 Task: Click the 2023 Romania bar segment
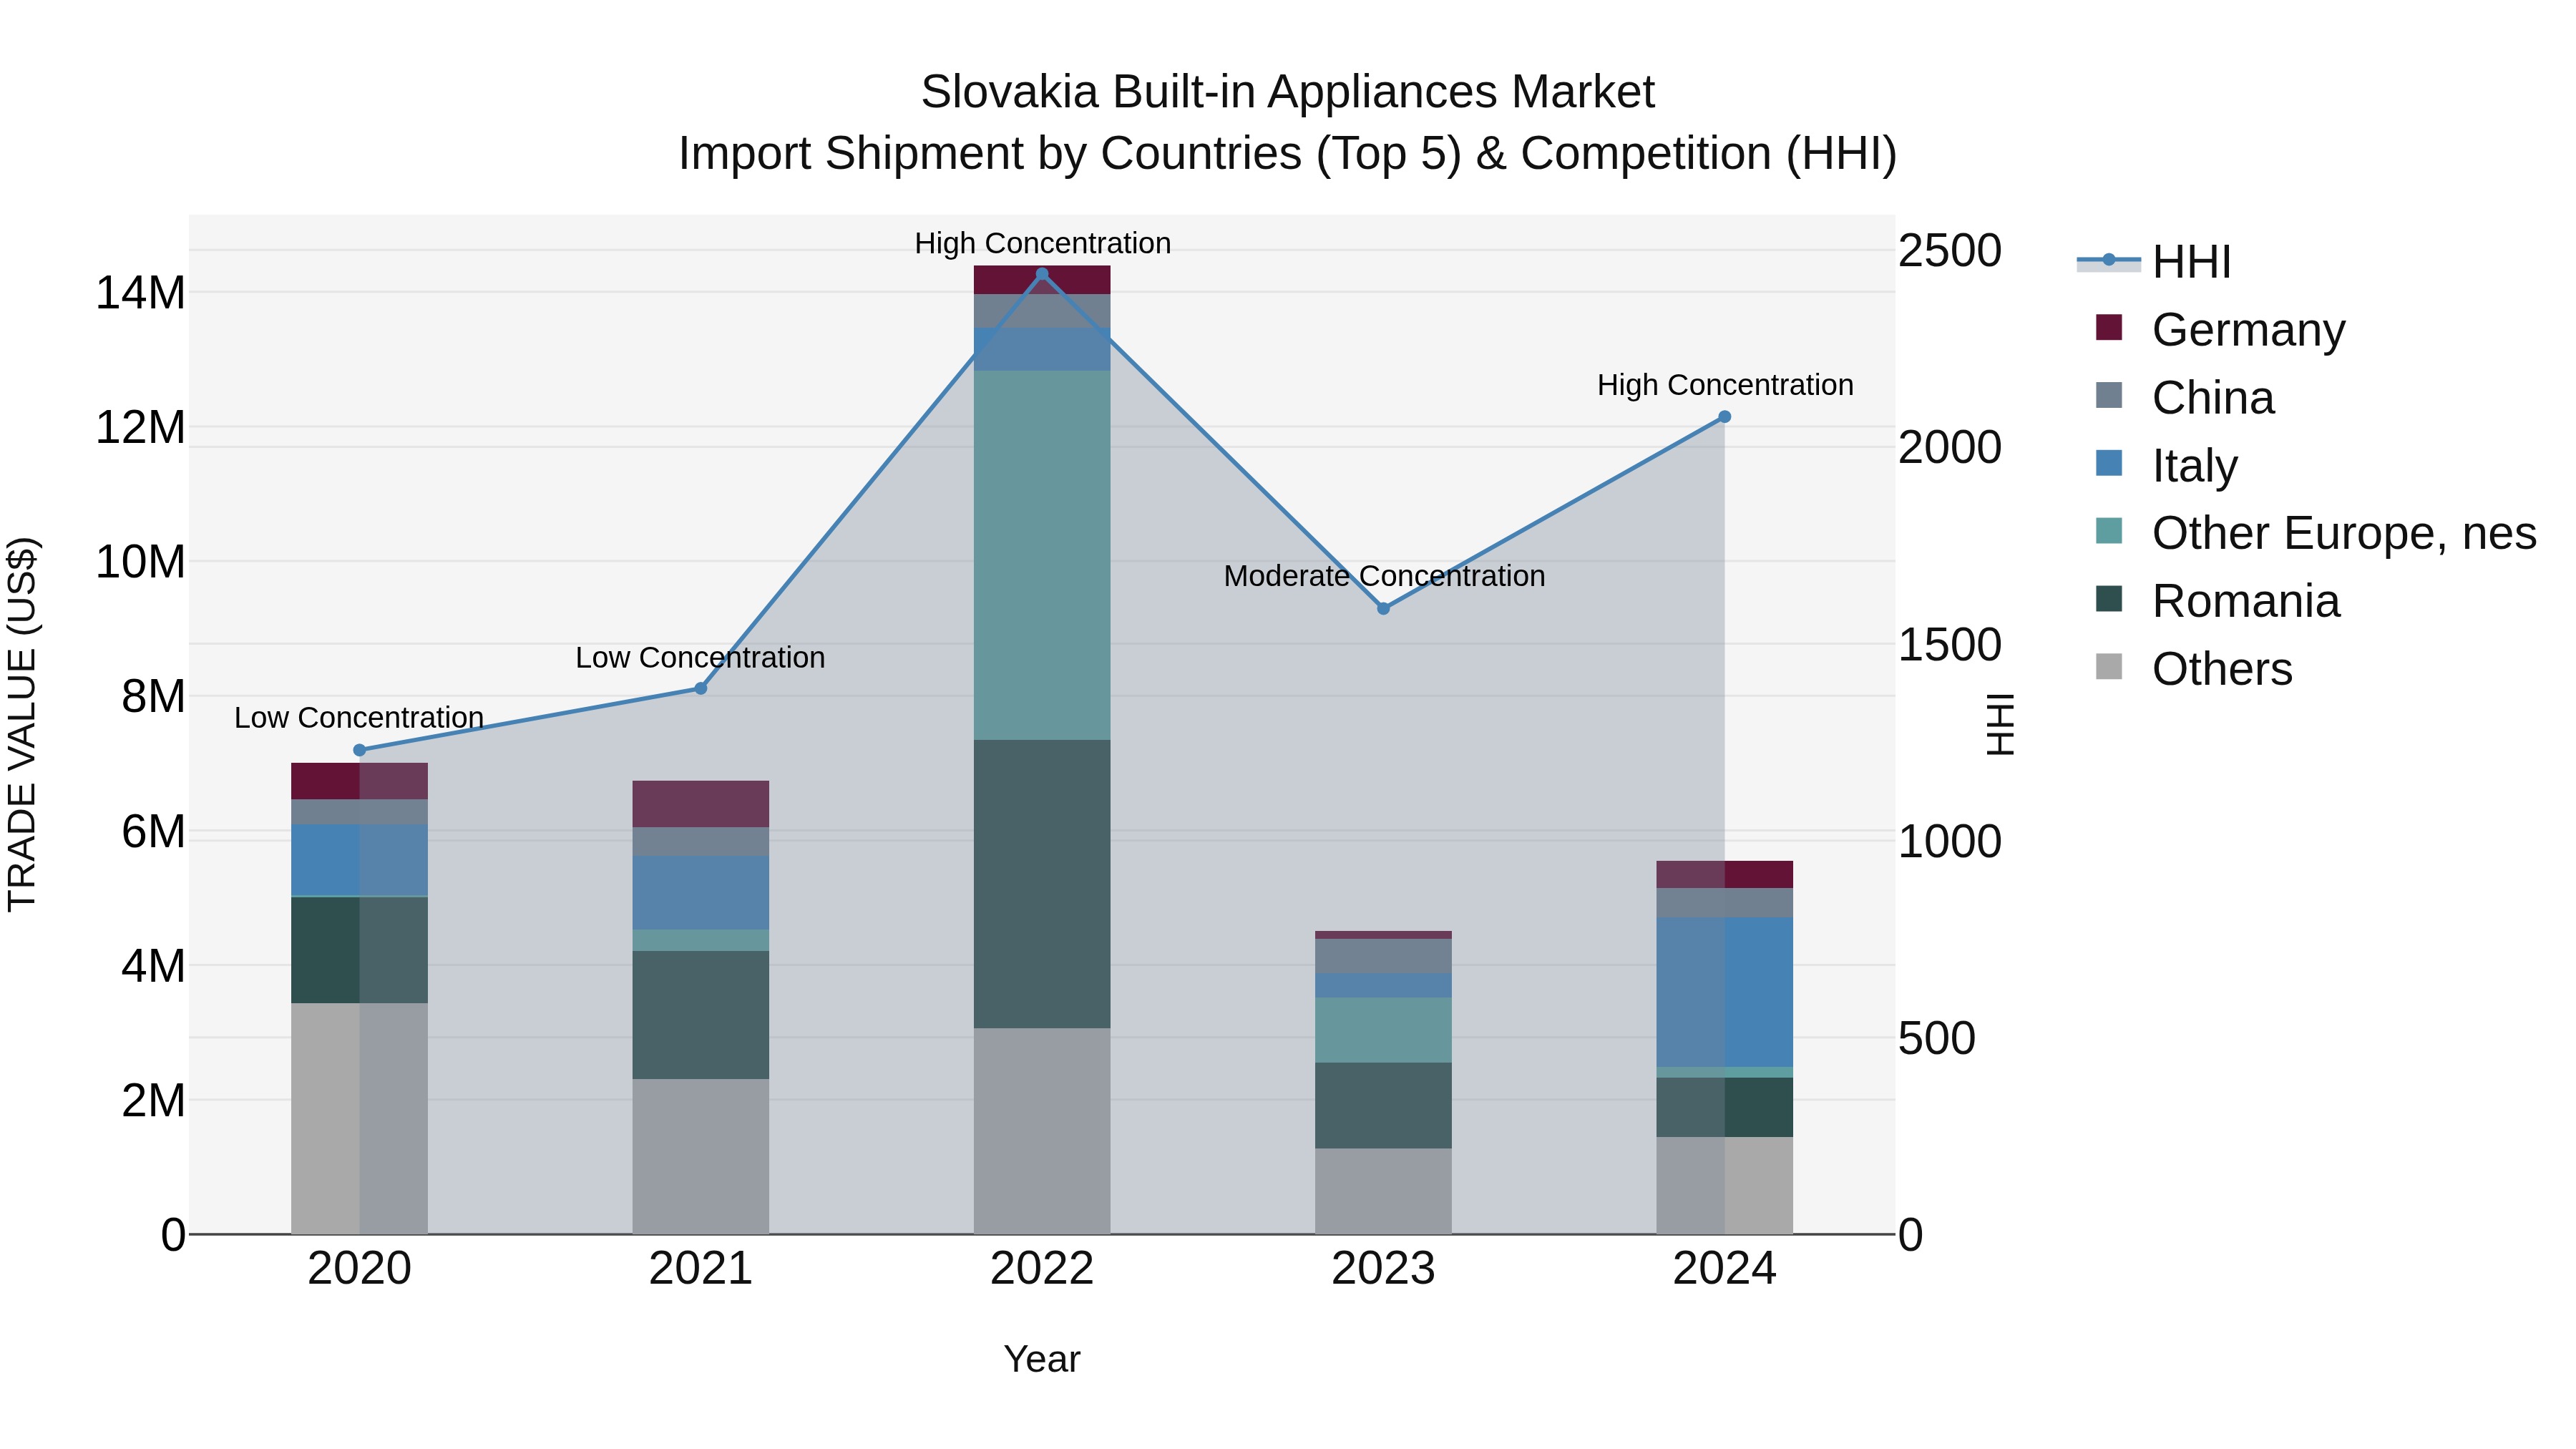1384,1105
